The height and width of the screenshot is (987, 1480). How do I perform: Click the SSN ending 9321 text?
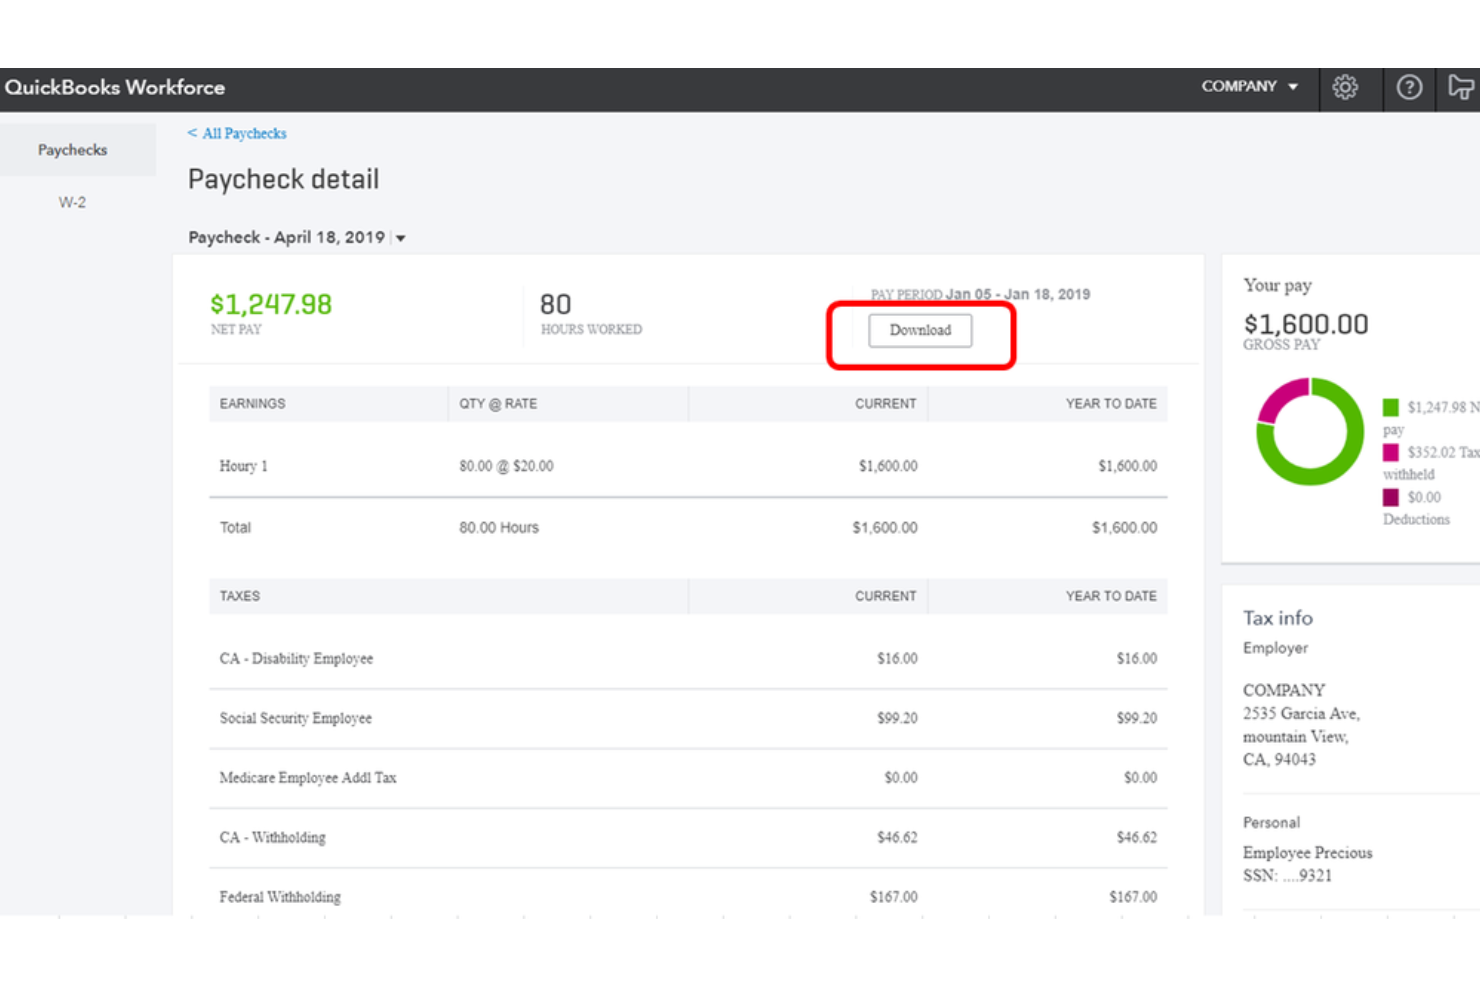[1287, 876]
